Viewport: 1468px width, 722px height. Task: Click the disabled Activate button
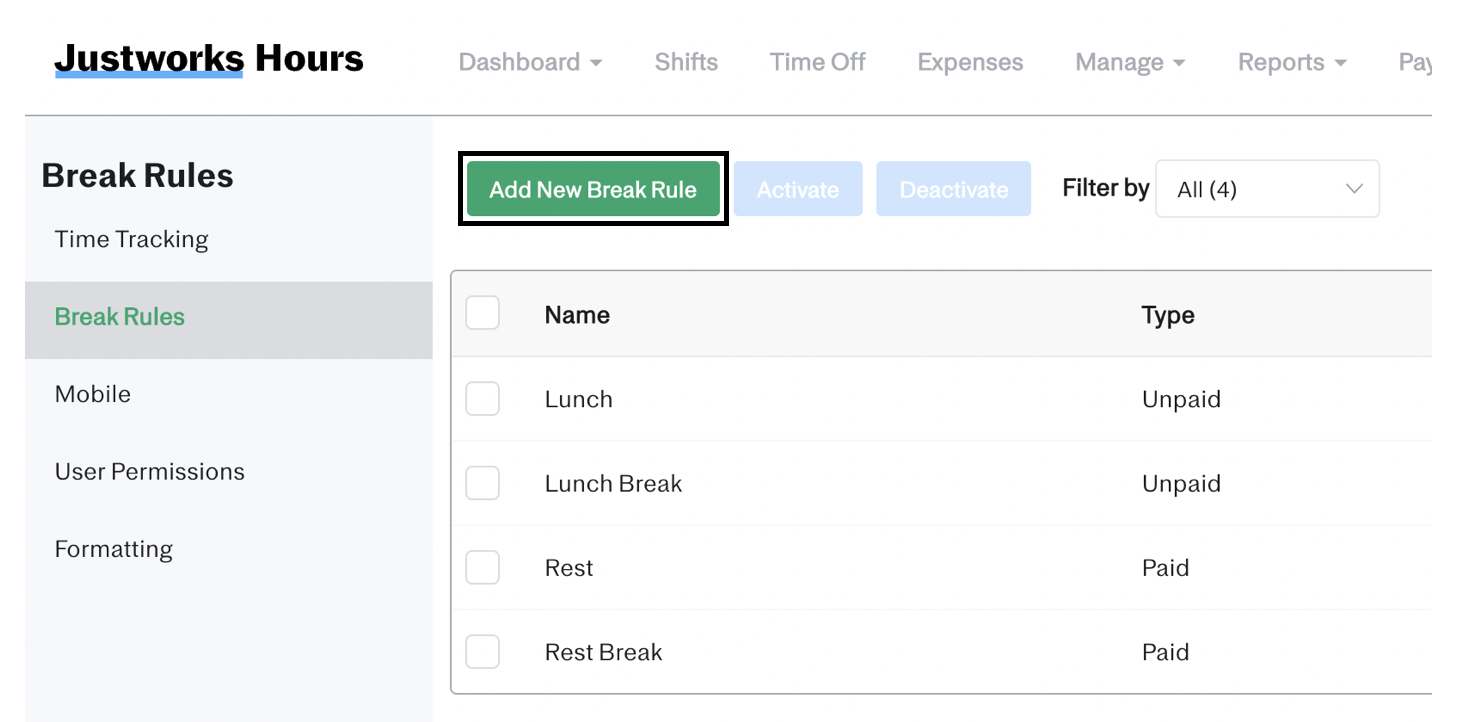tap(797, 188)
